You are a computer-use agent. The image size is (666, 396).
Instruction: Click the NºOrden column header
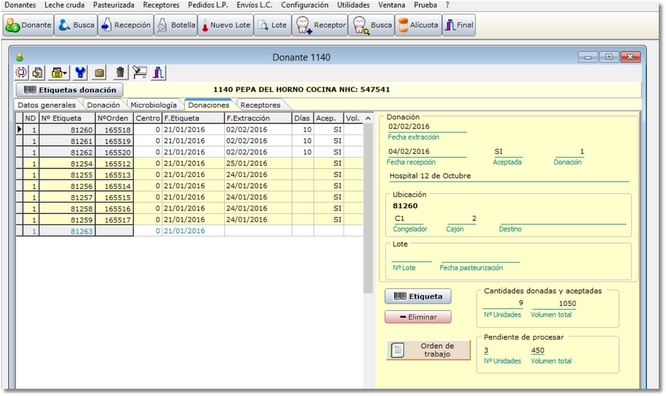[x=114, y=118]
